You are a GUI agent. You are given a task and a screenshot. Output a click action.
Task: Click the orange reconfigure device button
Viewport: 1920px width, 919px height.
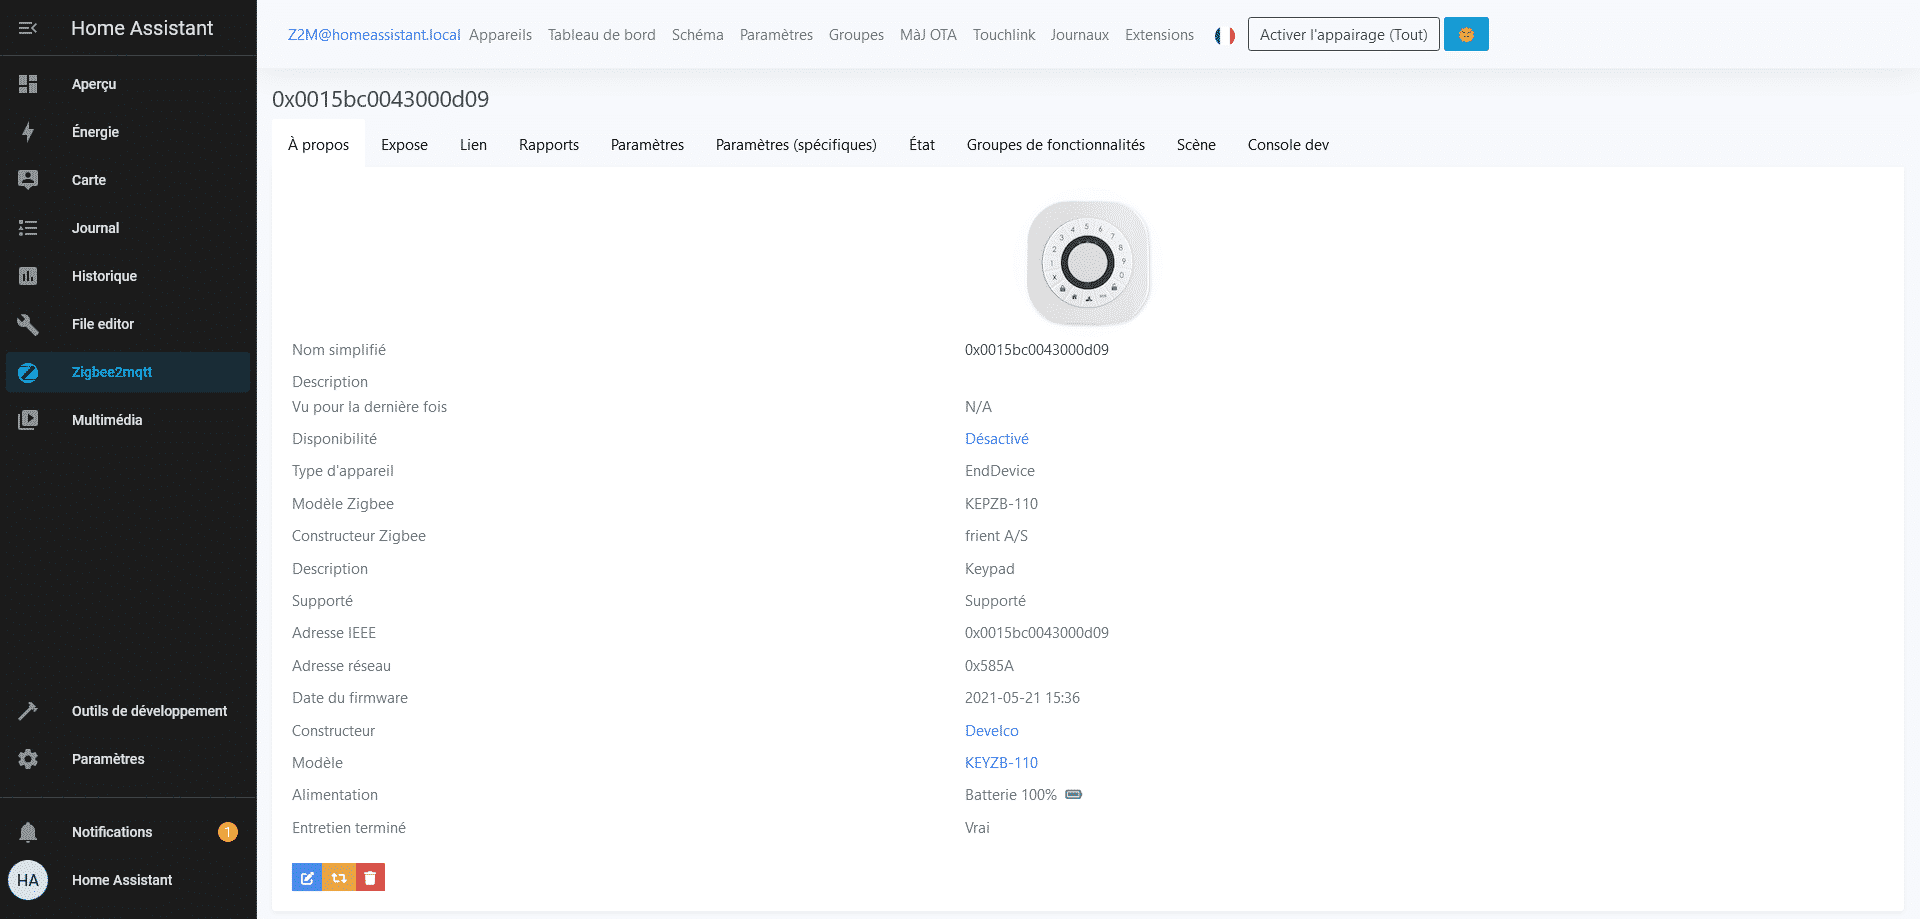tap(339, 877)
